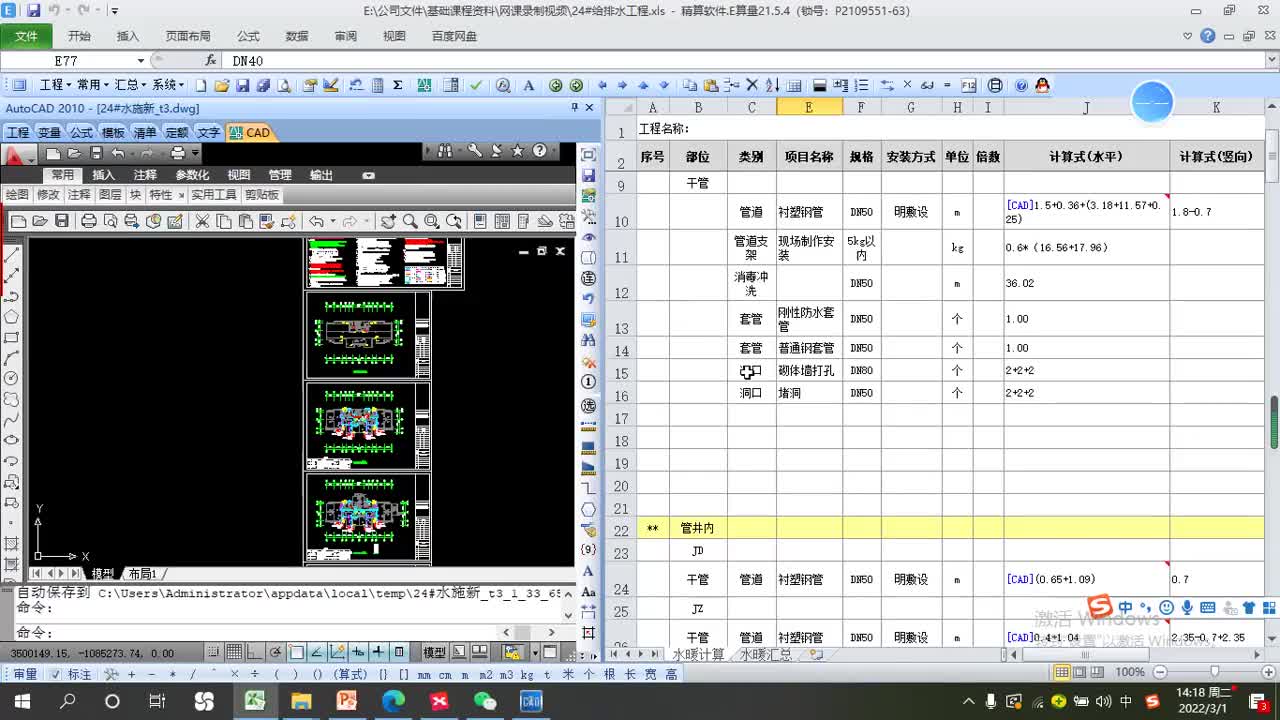Click the magnifier zoom icon in AutoCAD toolbar
1280x720 pixels.
pyautogui.click(x=410, y=221)
